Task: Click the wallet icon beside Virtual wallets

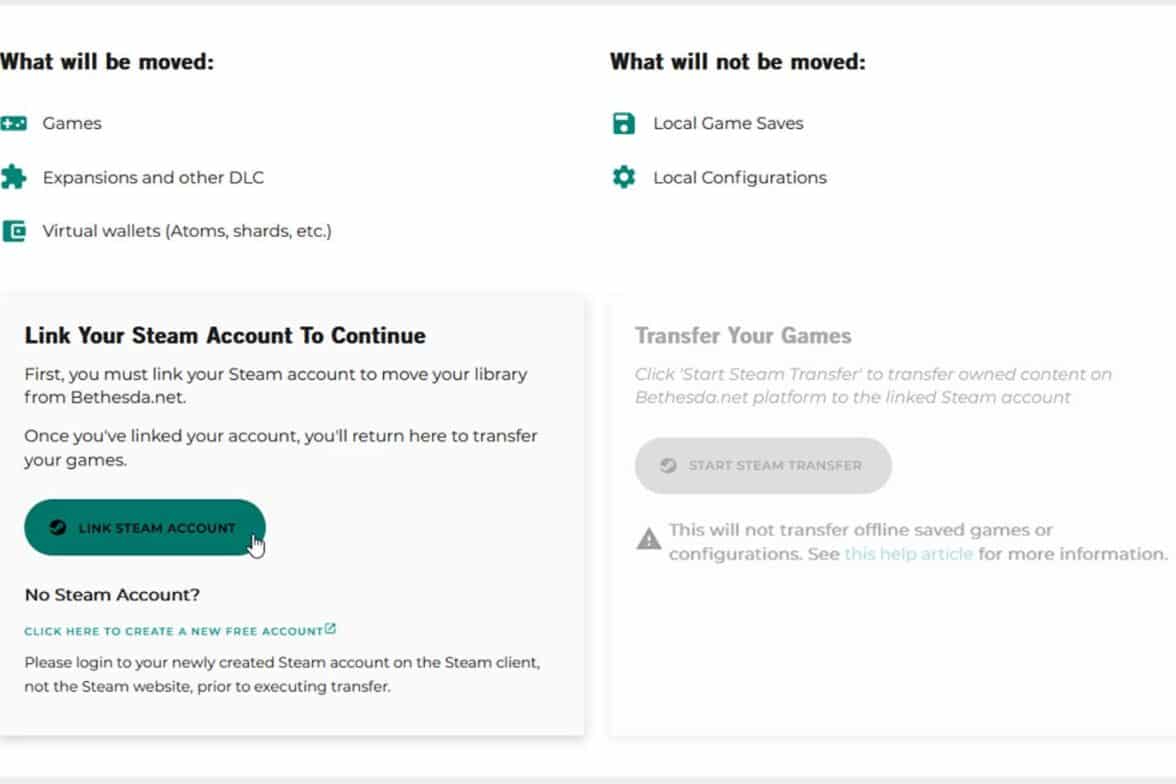Action: point(14,231)
